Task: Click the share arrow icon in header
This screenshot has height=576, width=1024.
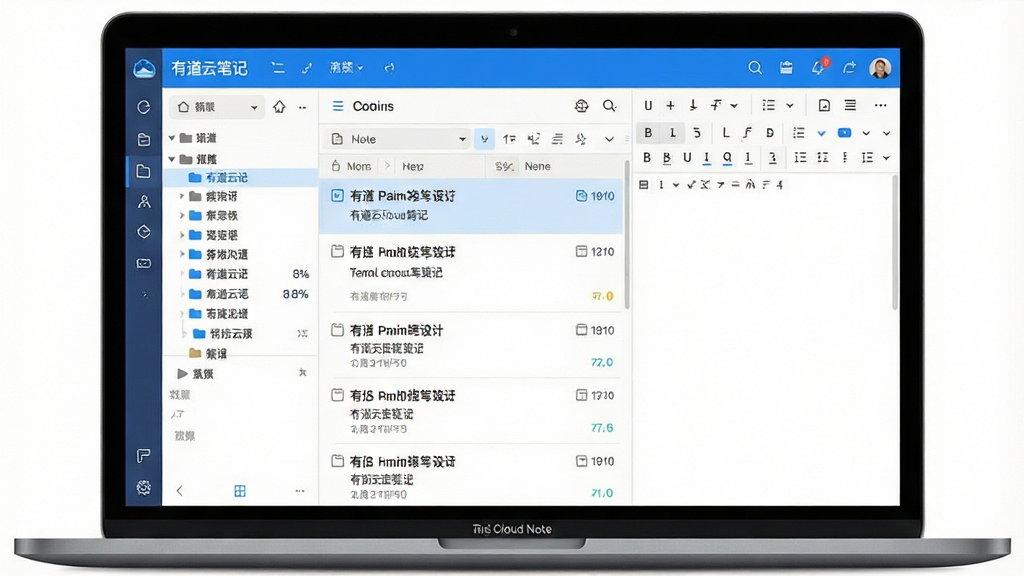Action: (x=849, y=67)
